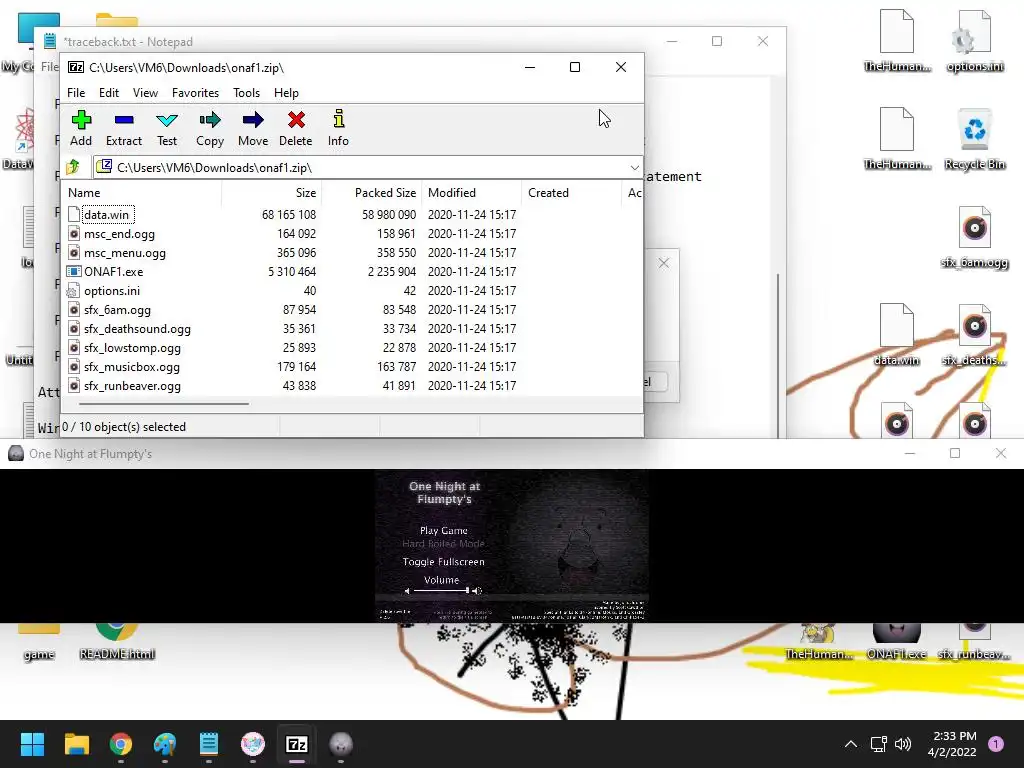This screenshot has width=1024, height=768.
Task: Switch to Notepad in the taskbar
Action: tap(209, 744)
